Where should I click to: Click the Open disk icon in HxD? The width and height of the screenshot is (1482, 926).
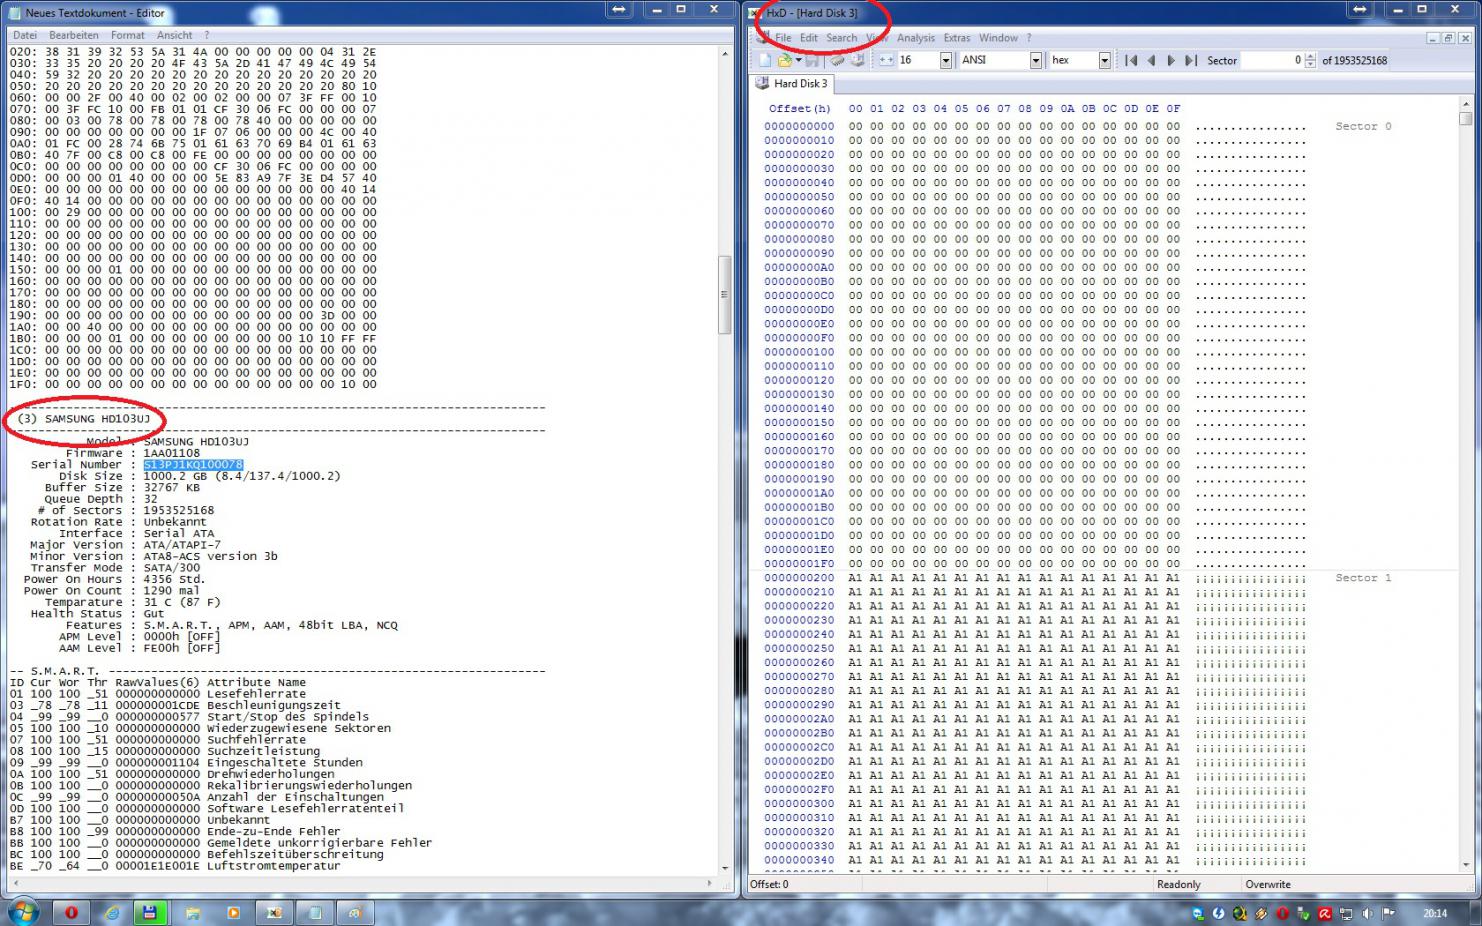pyautogui.click(x=858, y=60)
